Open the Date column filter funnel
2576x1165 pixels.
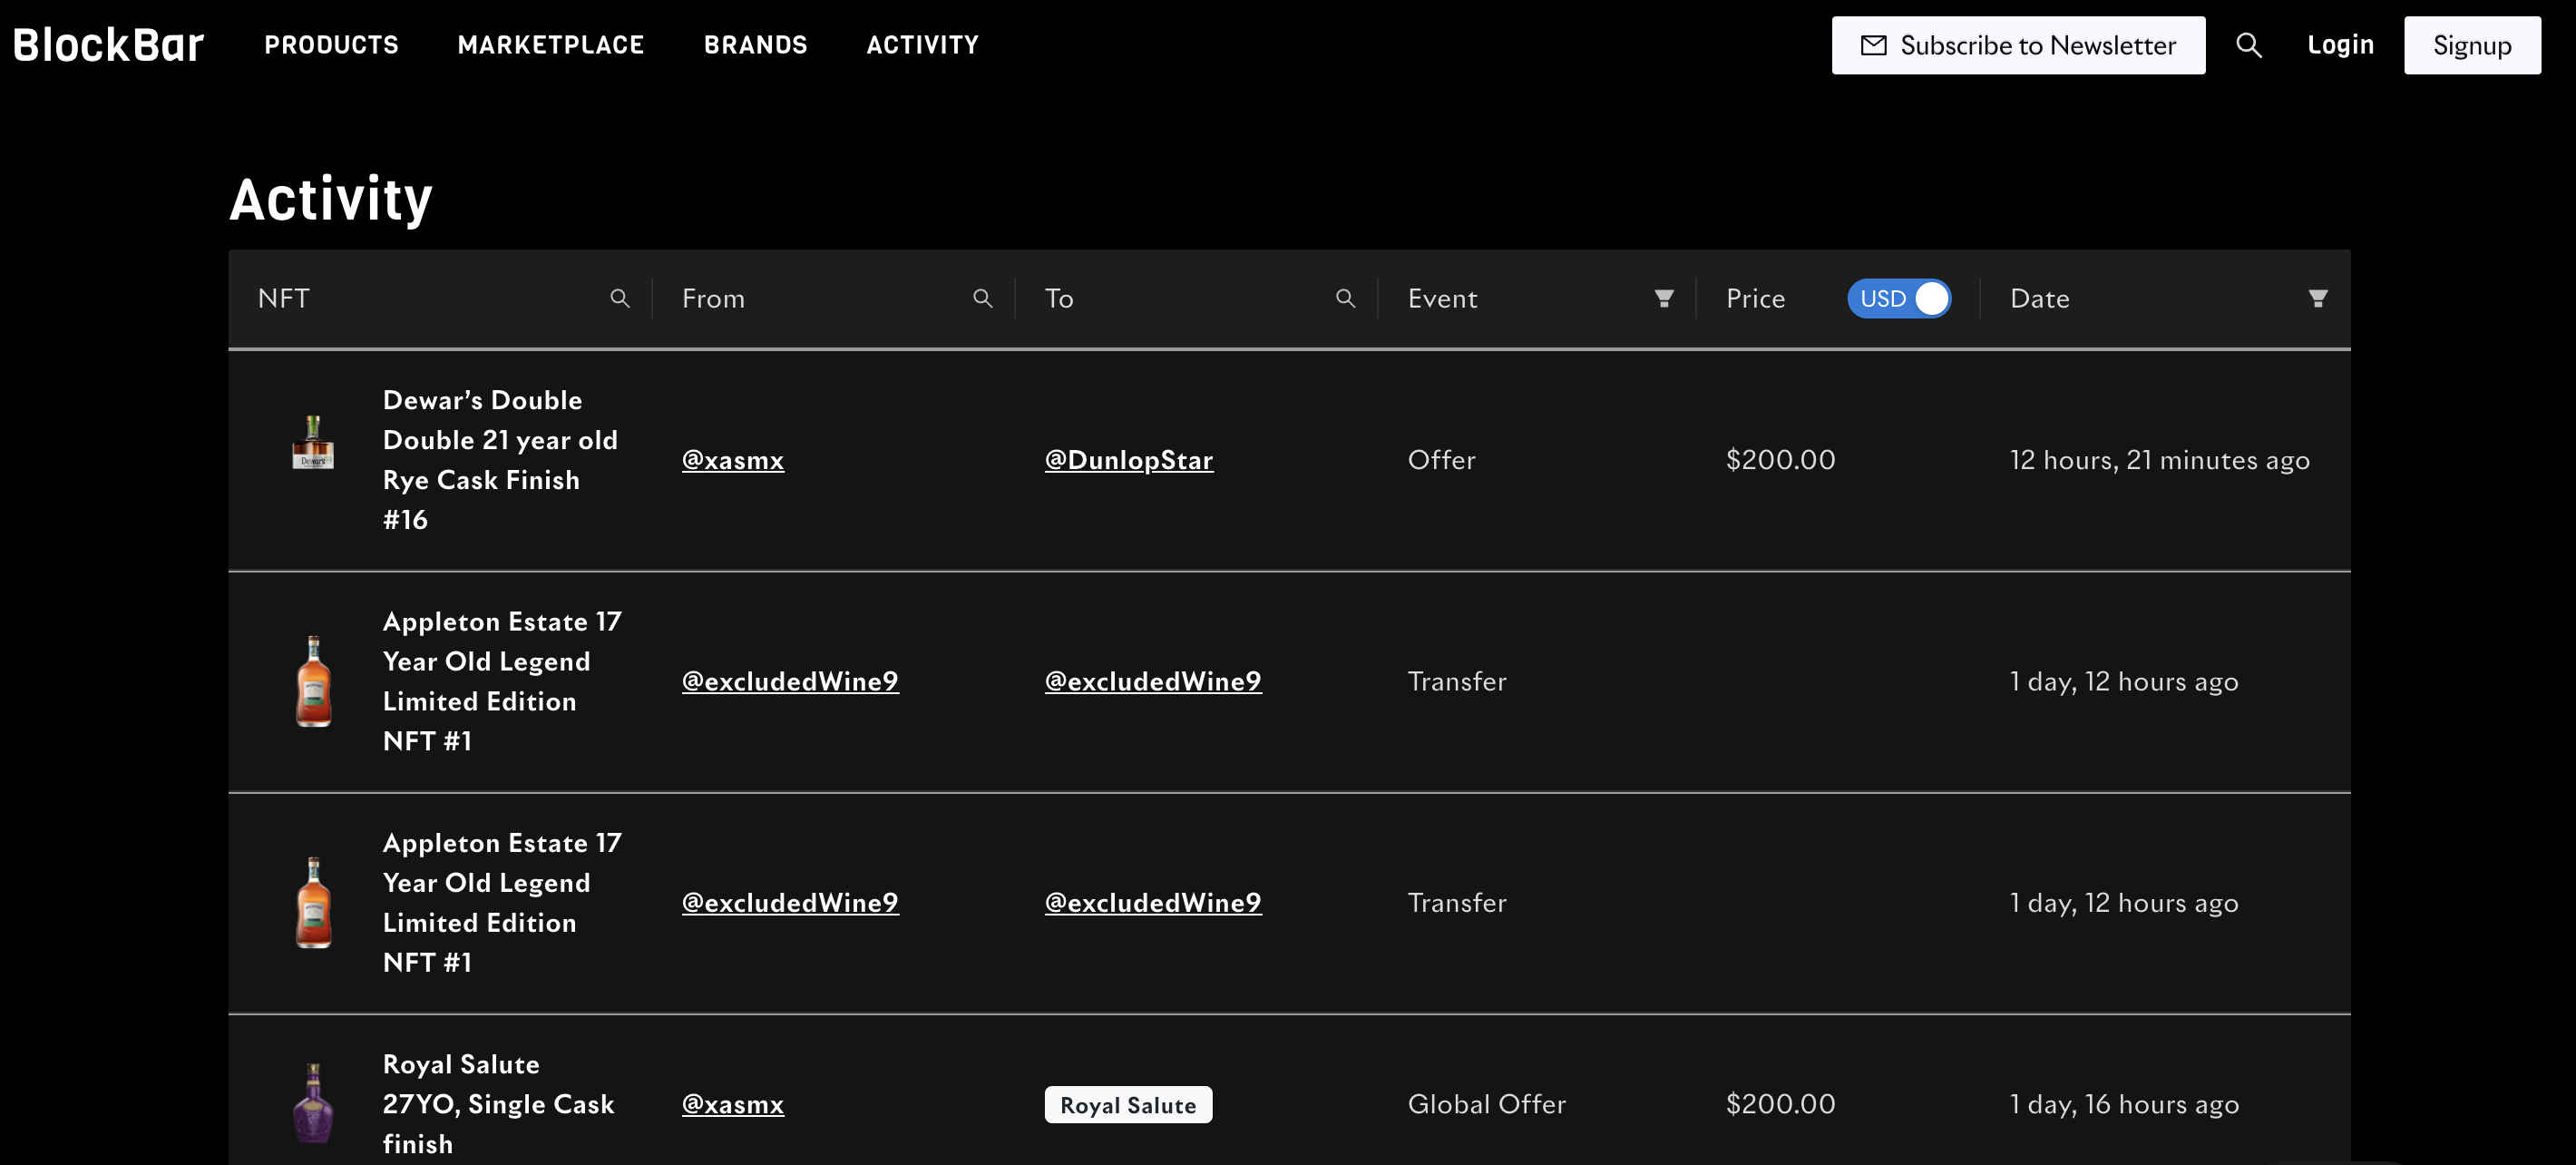(x=2317, y=298)
